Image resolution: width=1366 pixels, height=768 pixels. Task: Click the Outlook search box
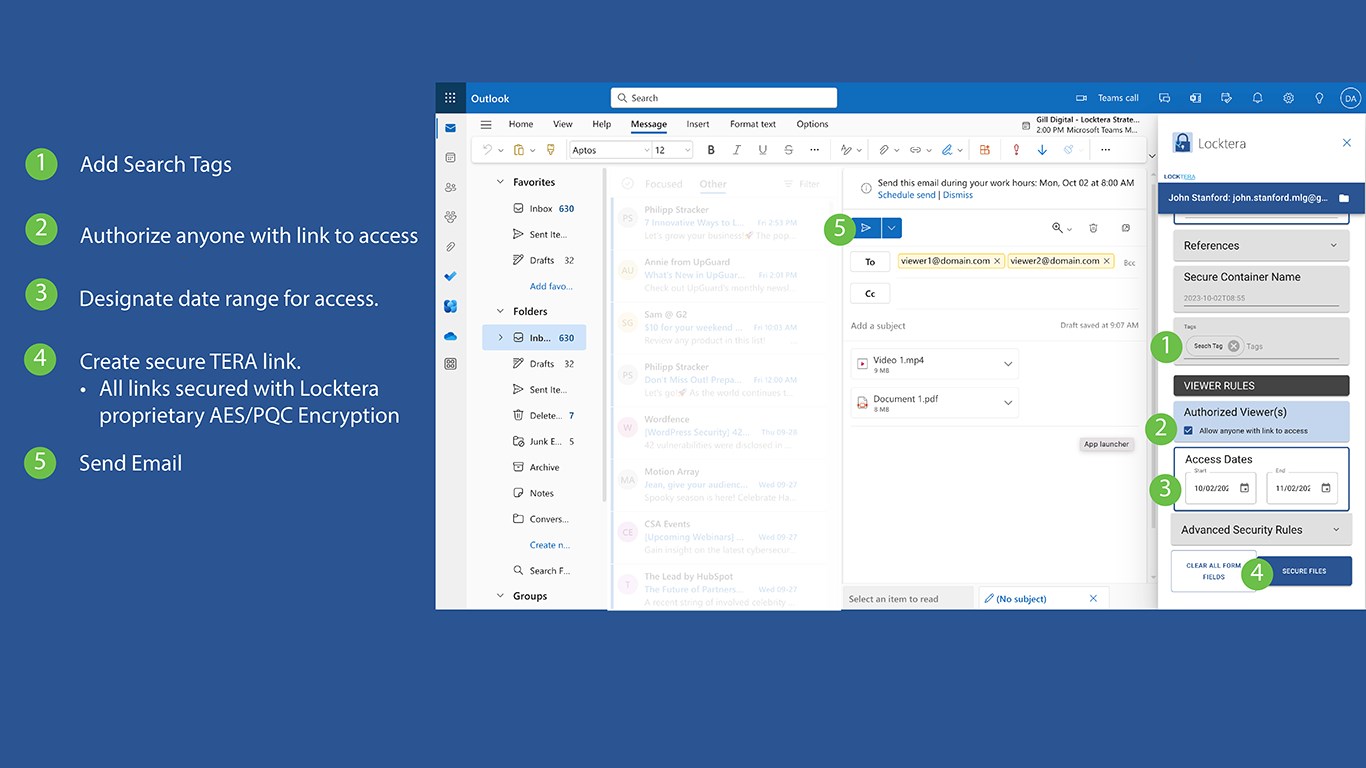coord(724,98)
